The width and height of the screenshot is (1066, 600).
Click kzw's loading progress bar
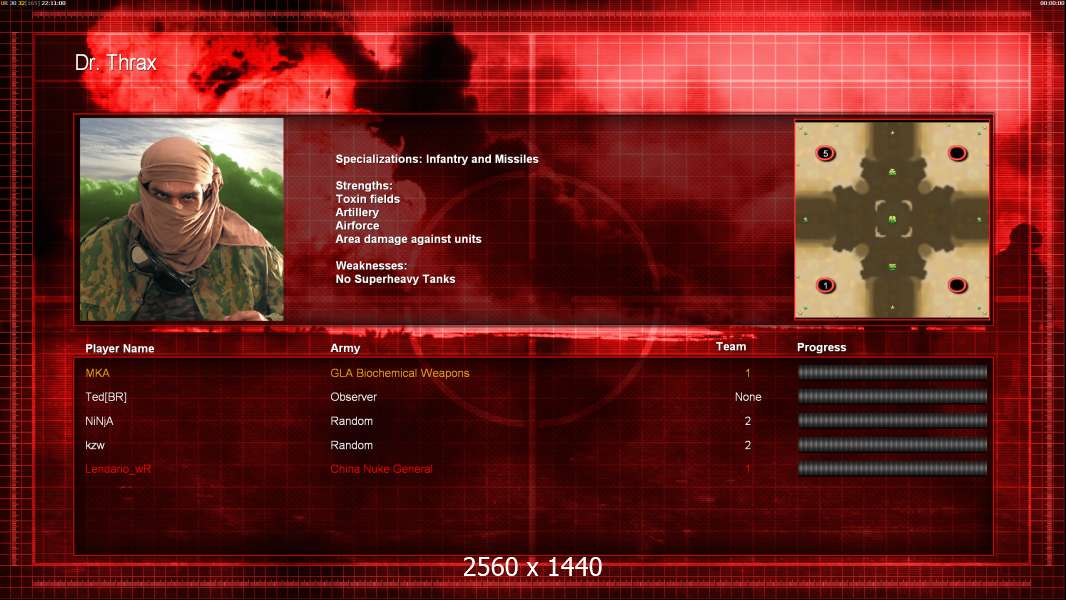pos(892,445)
